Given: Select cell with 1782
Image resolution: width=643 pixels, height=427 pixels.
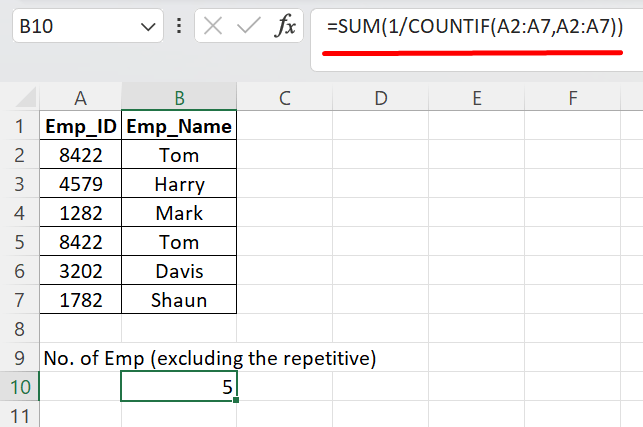Looking at the screenshot, I should point(81,300).
